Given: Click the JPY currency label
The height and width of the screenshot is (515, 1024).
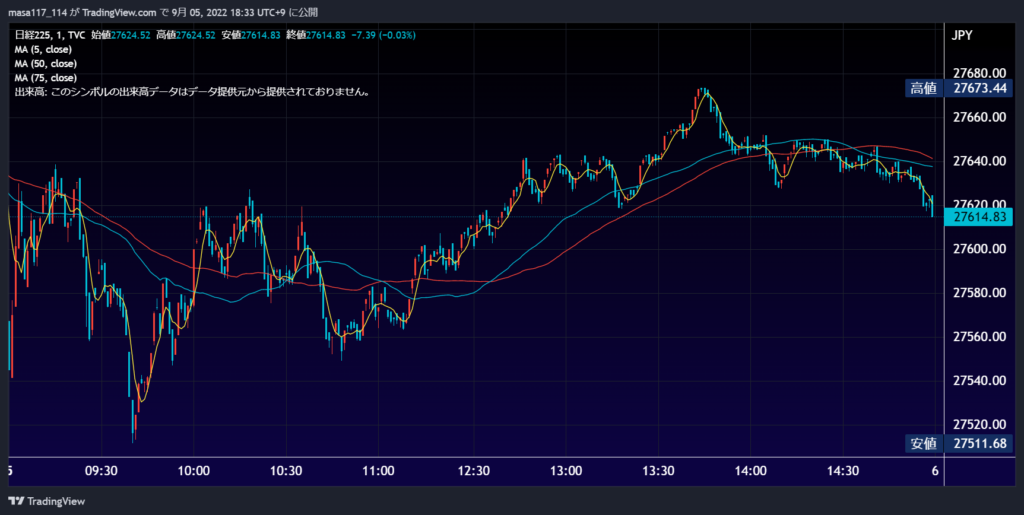Looking at the screenshot, I should 963,35.
